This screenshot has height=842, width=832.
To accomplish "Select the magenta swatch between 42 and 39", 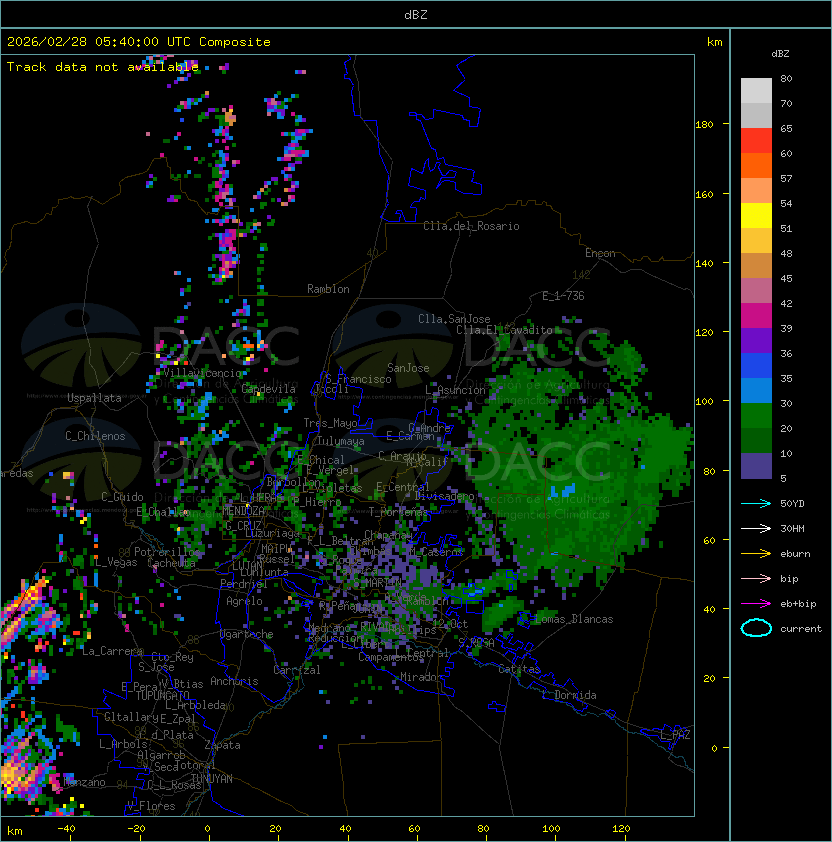I will 756,316.
